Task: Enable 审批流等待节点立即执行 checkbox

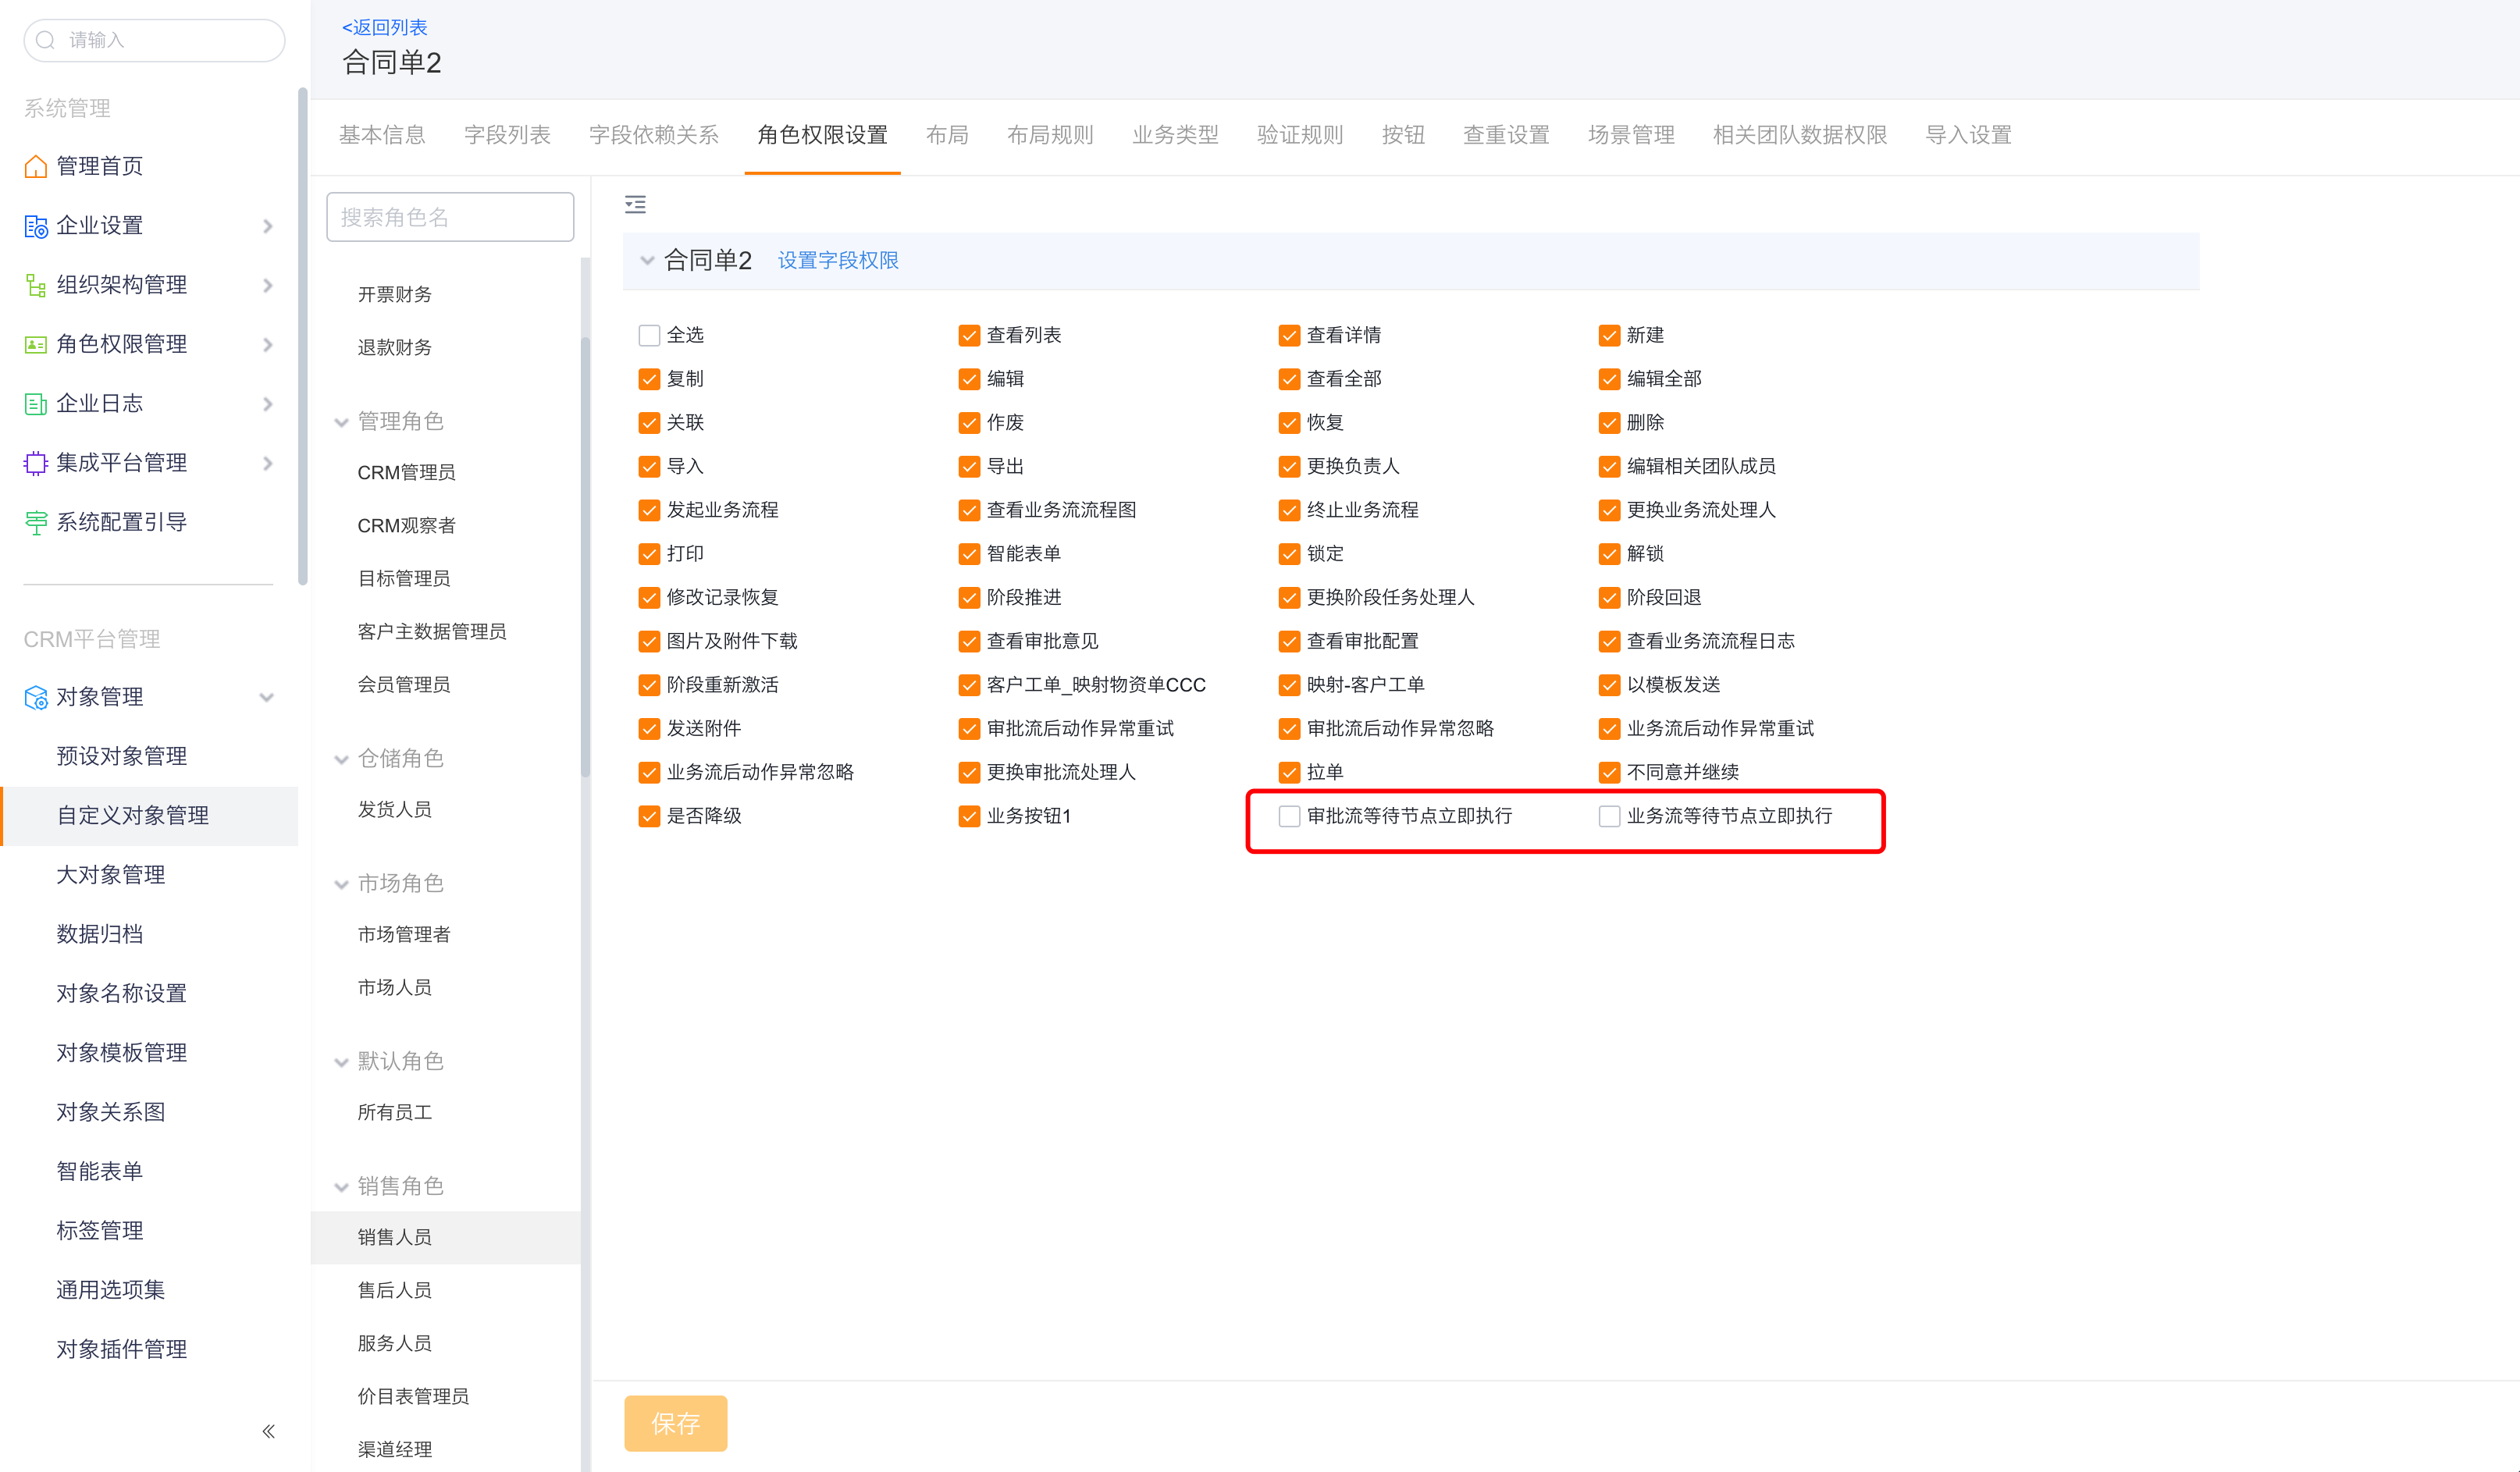Action: [x=1288, y=816]
